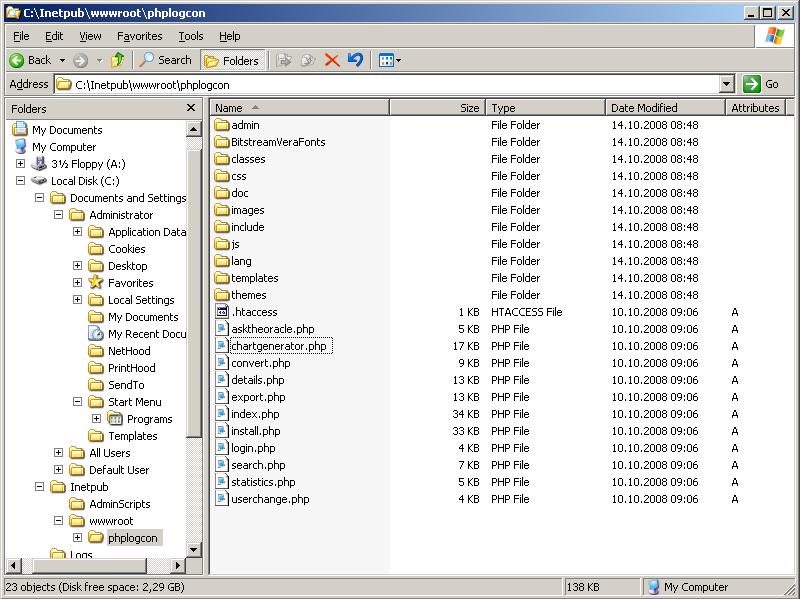Open the Address bar dropdown arrow

coord(727,84)
